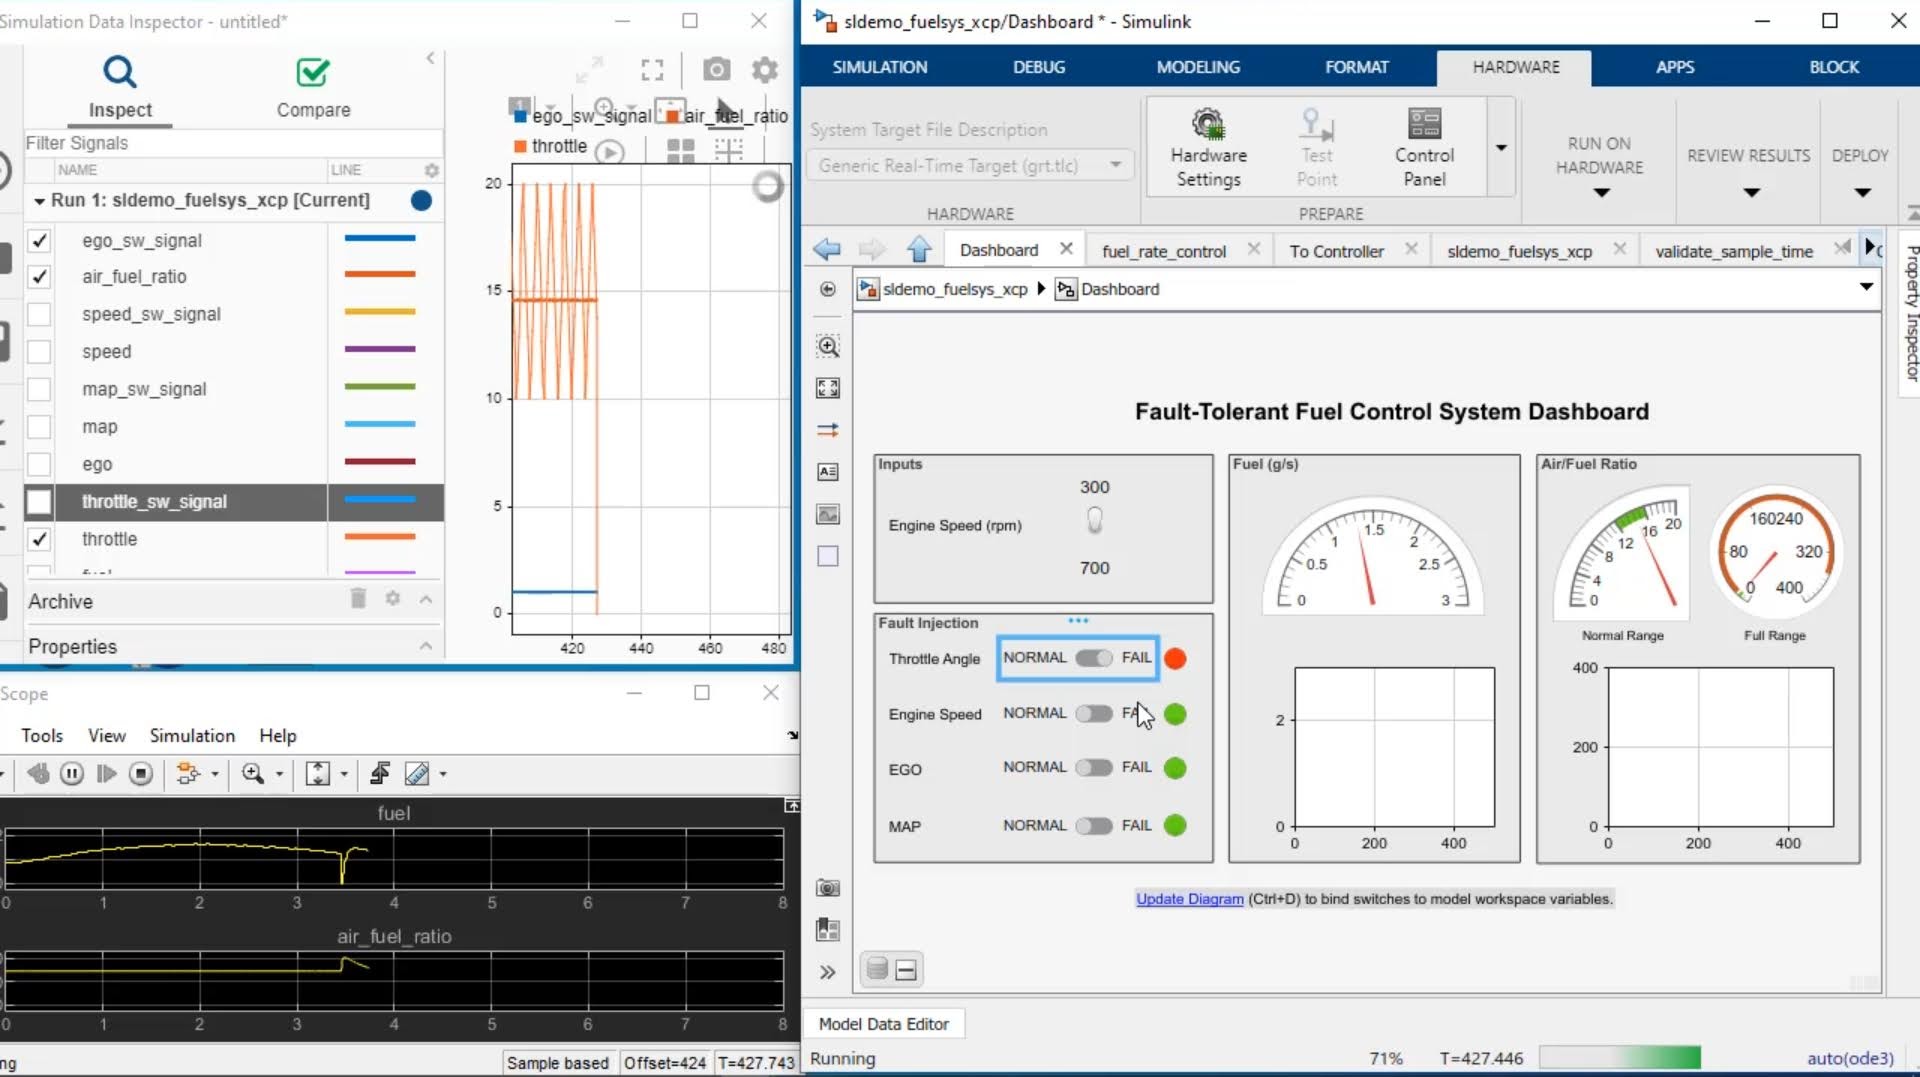Click the Update Diagram link

(x=1189, y=899)
